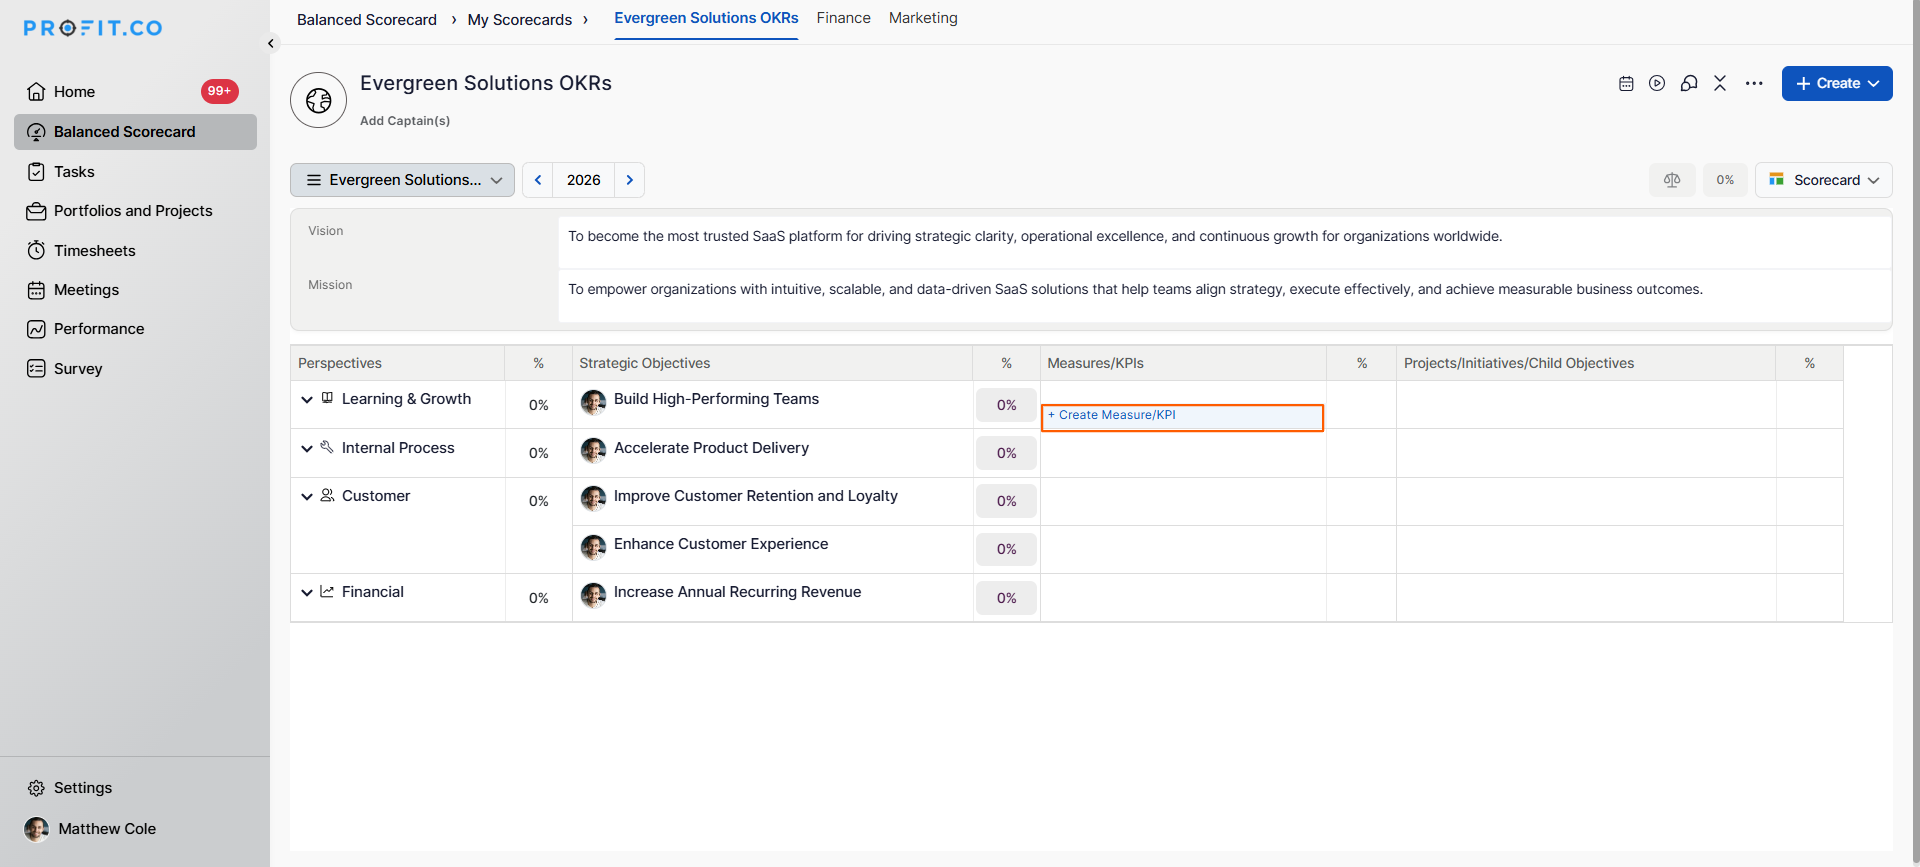Click the play presentation icon
This screenshot has height=867, width=1920.
click(x=1657, y=84)
